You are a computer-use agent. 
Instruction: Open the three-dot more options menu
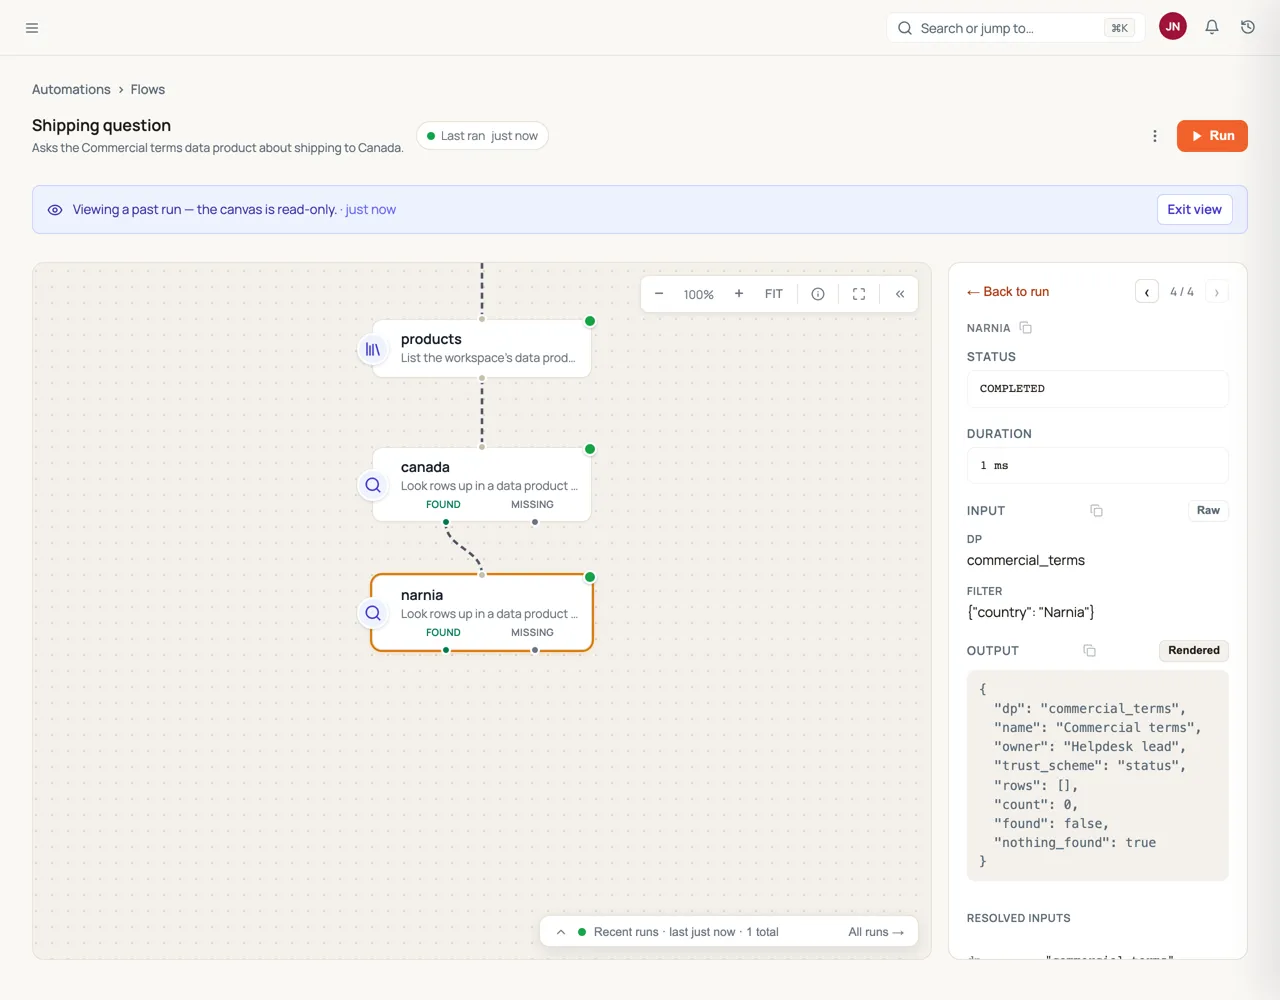tap(1155, 136)
